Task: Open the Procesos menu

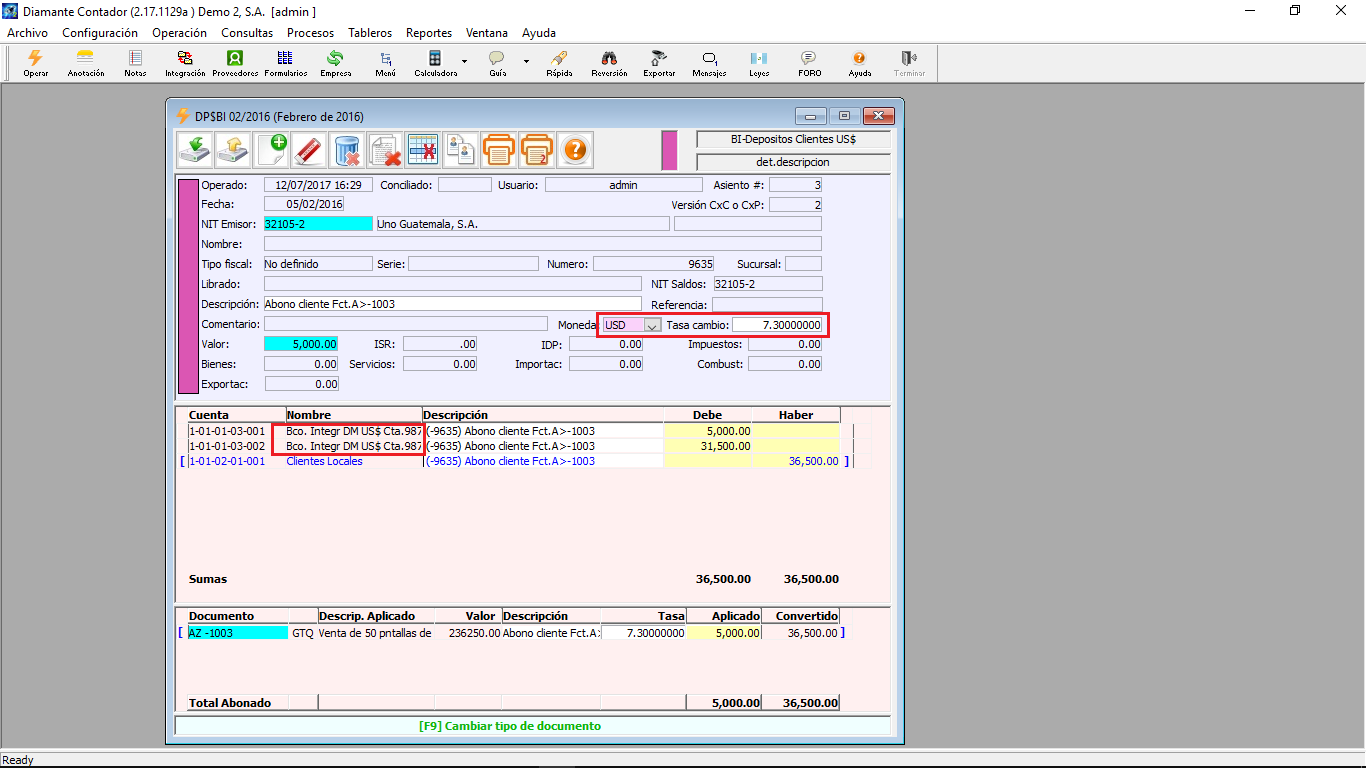Action: [x=310, y=33]
